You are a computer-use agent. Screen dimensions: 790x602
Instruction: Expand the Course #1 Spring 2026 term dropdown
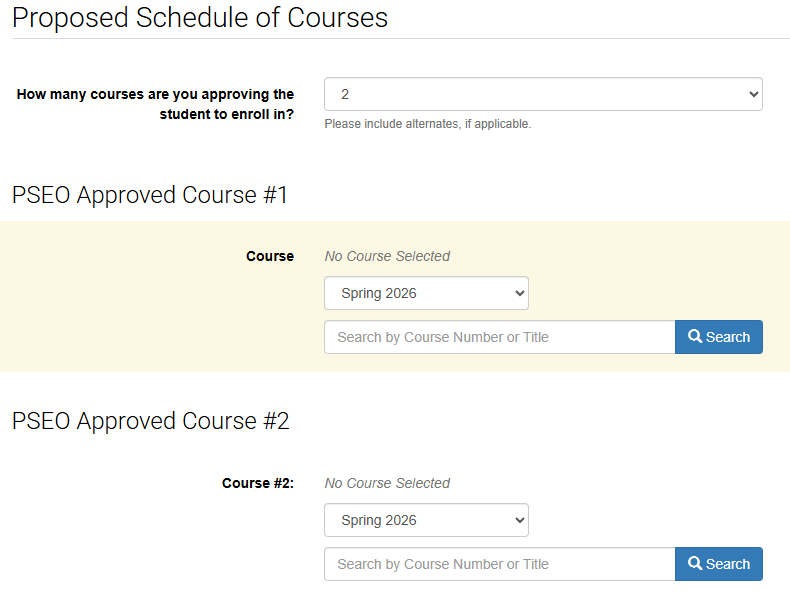click(425, 293)
